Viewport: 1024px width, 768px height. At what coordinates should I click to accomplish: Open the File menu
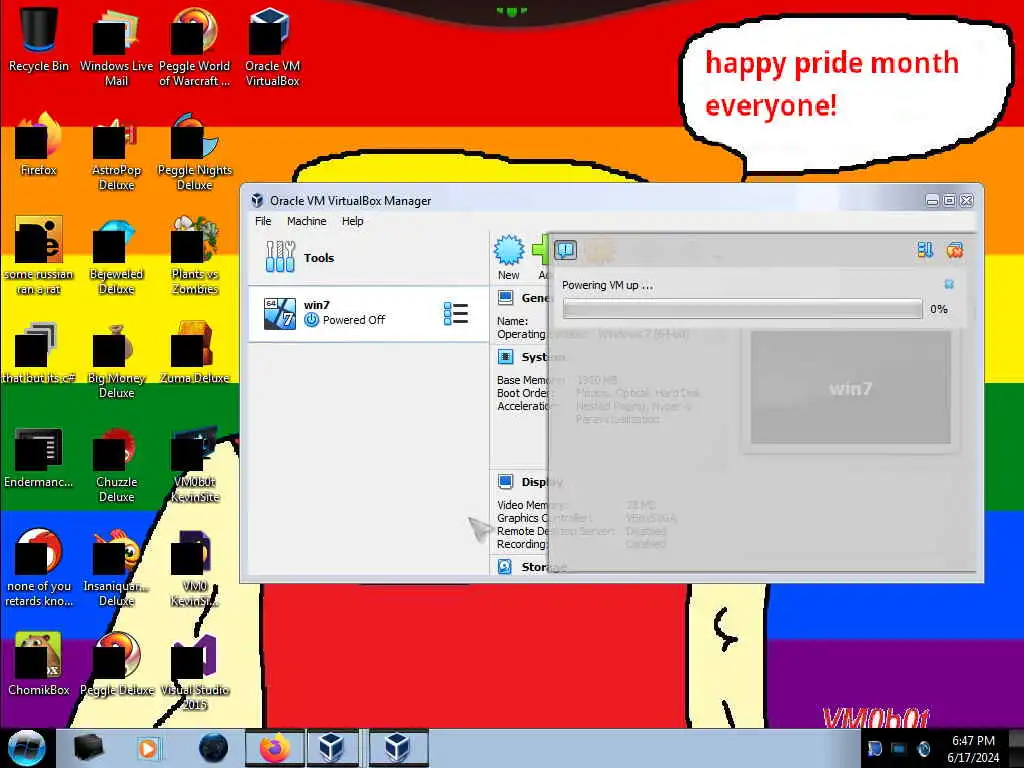(x=263, y=221)
